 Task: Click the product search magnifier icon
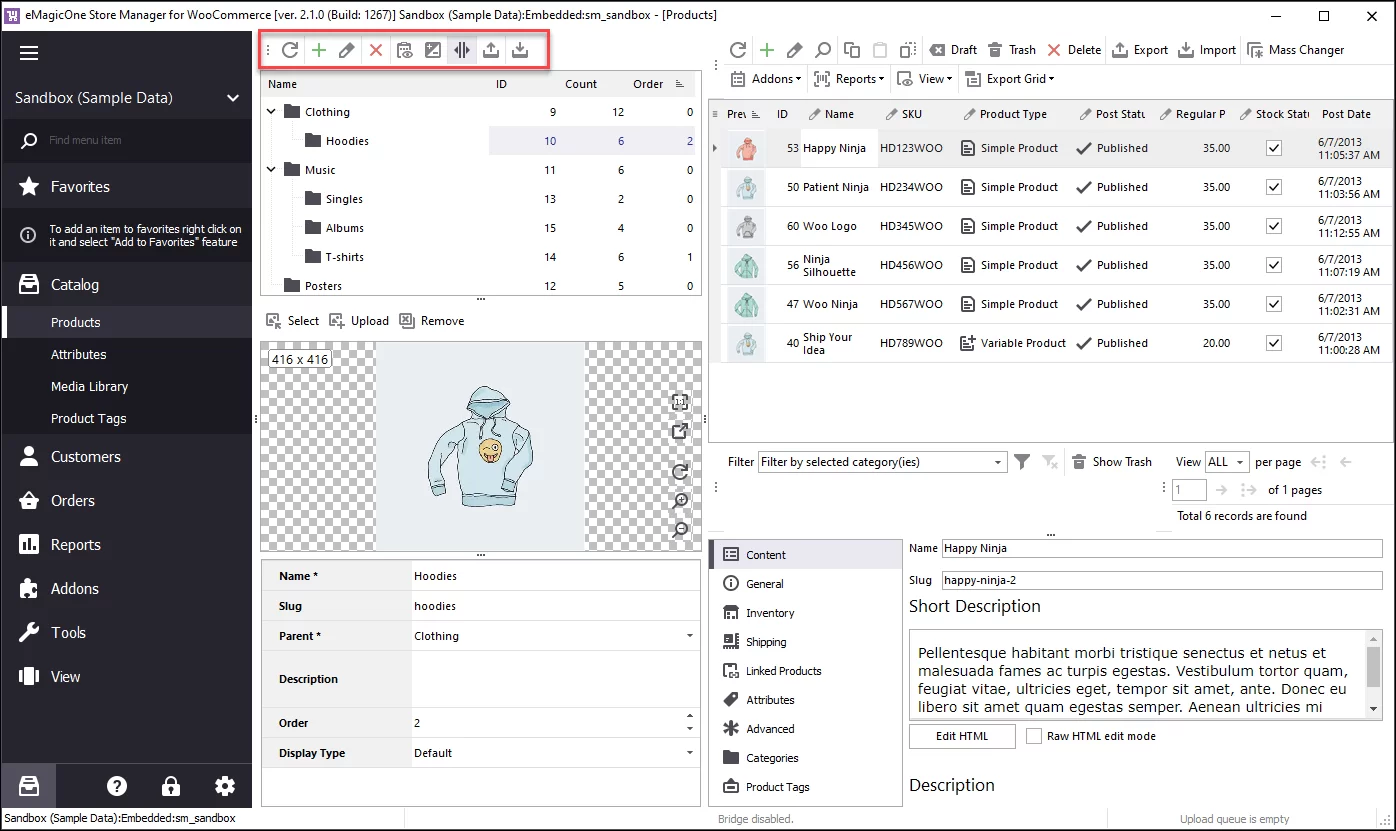point(822,50)
